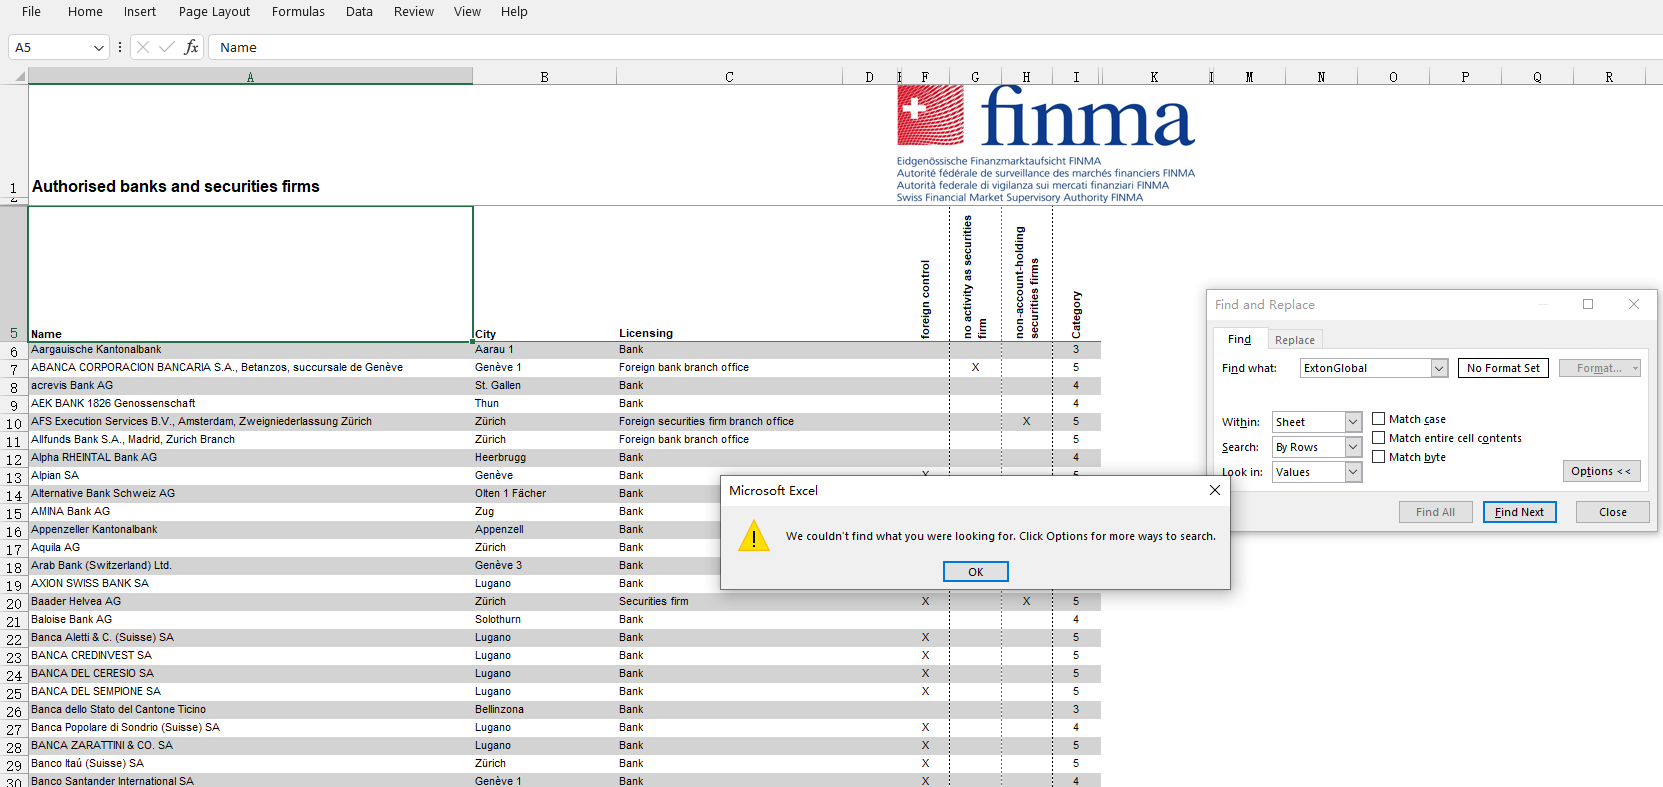The image size is (1663, 787).
Task: Check the Match byte option
Action: (x=1379, y=457)
